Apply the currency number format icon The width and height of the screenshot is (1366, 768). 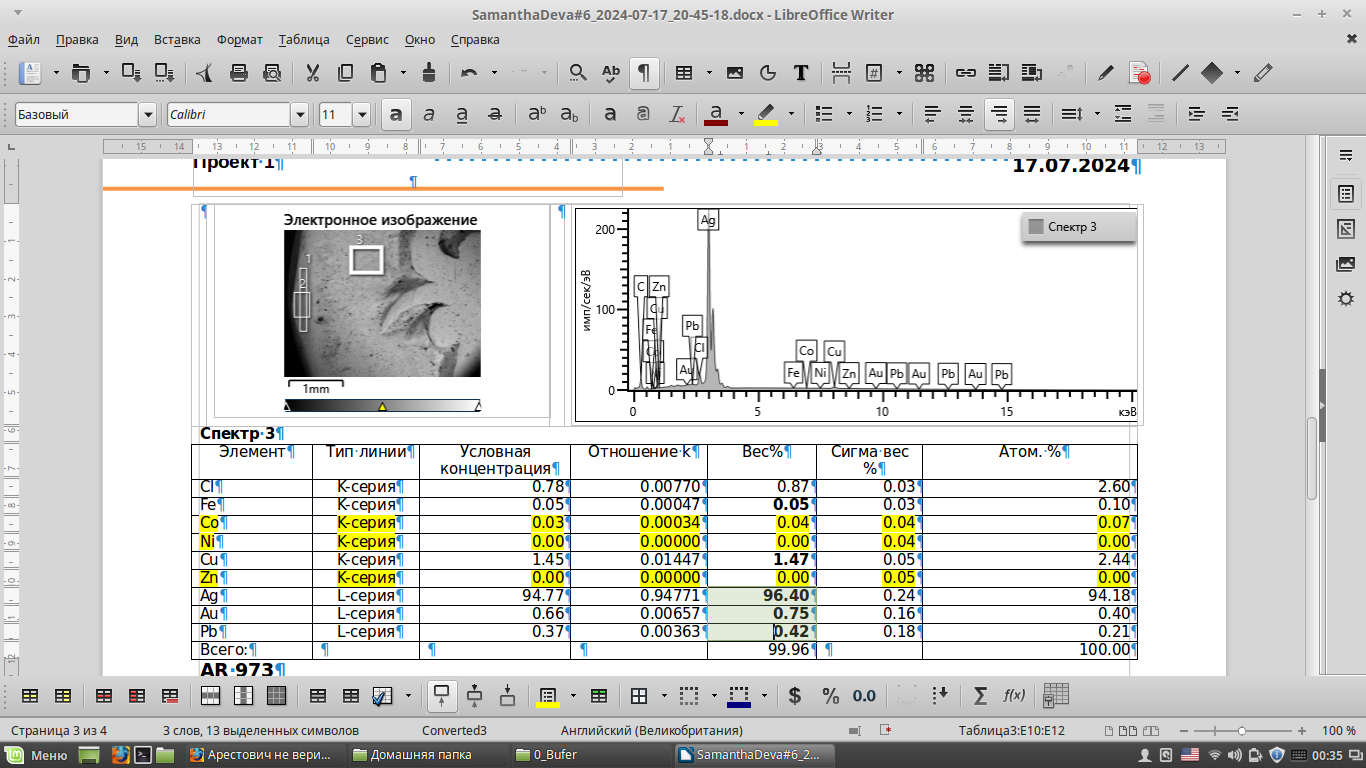click(x=795, y=696)
